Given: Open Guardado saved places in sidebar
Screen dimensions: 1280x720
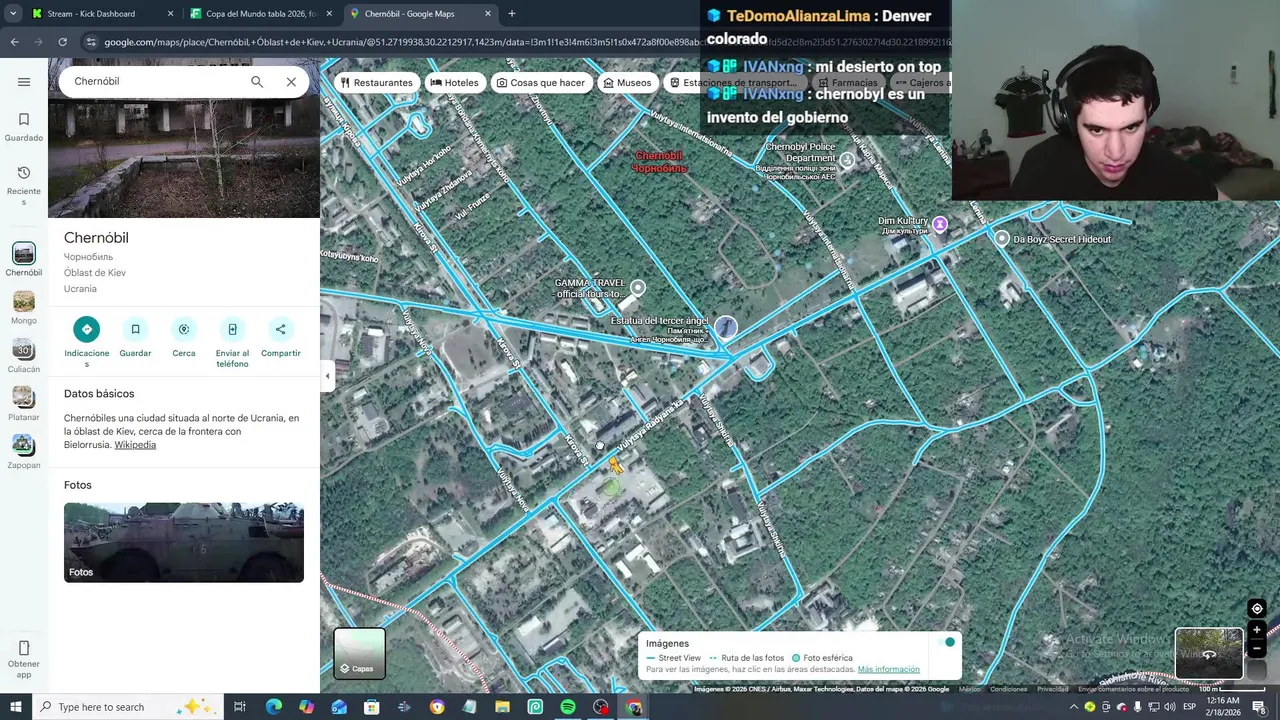Looking at the screenshot, I should point(24,127).
